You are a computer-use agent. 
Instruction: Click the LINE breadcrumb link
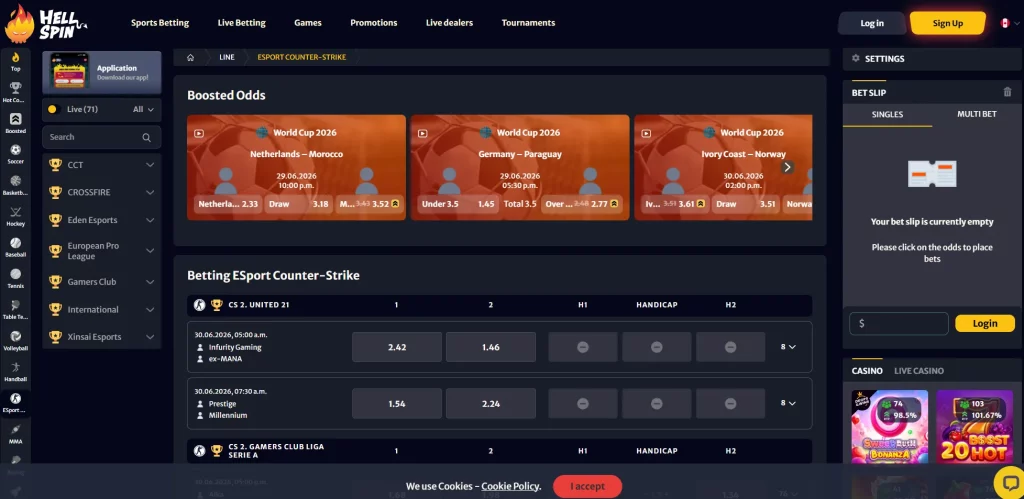(x=227, y=57)
